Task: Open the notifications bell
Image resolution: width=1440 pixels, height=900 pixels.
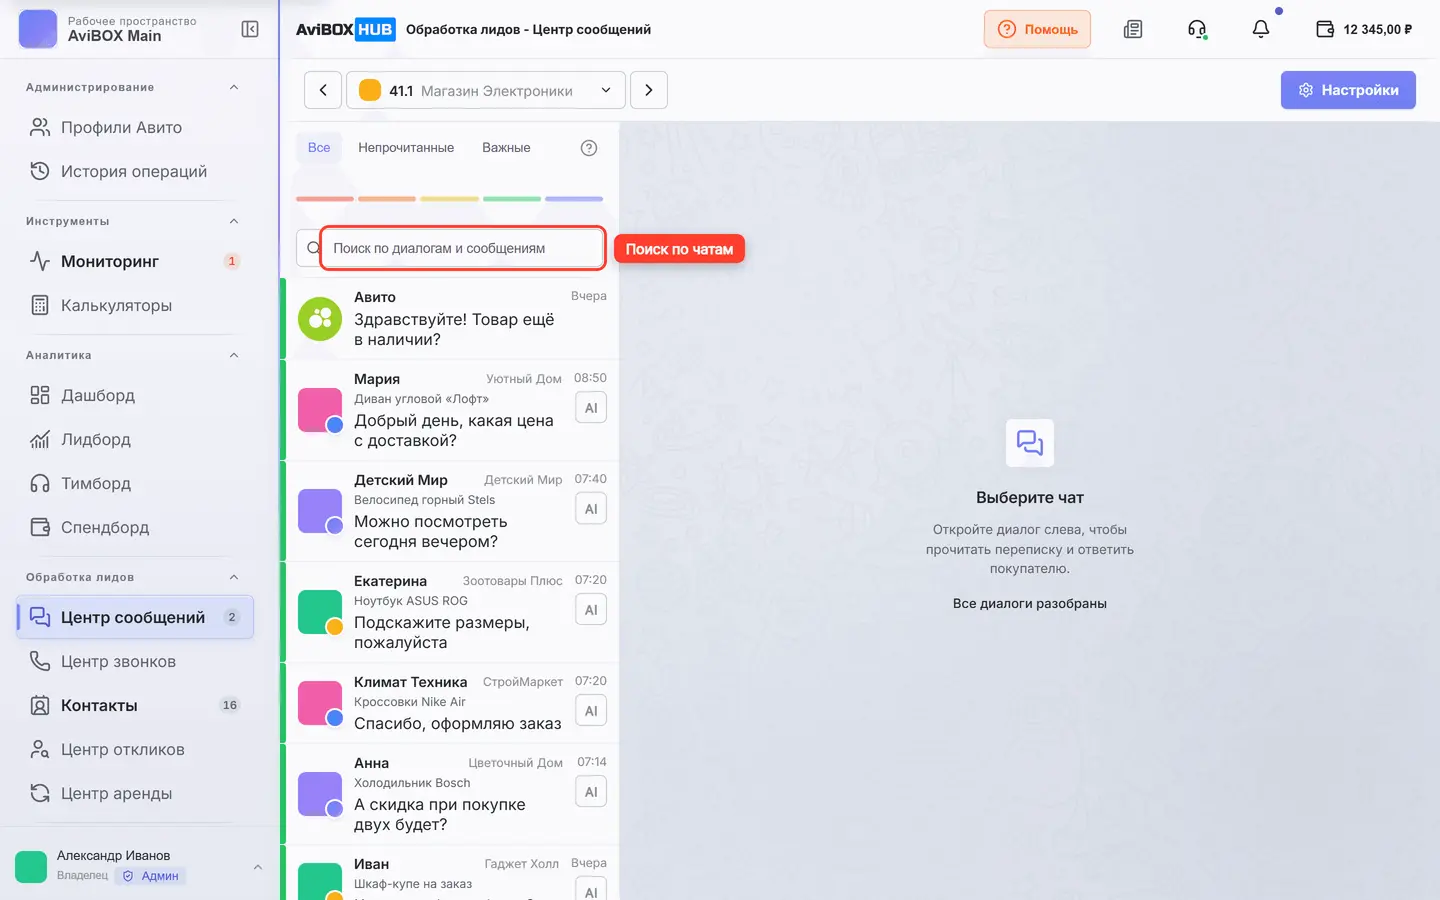Action: click(1261, 29)
